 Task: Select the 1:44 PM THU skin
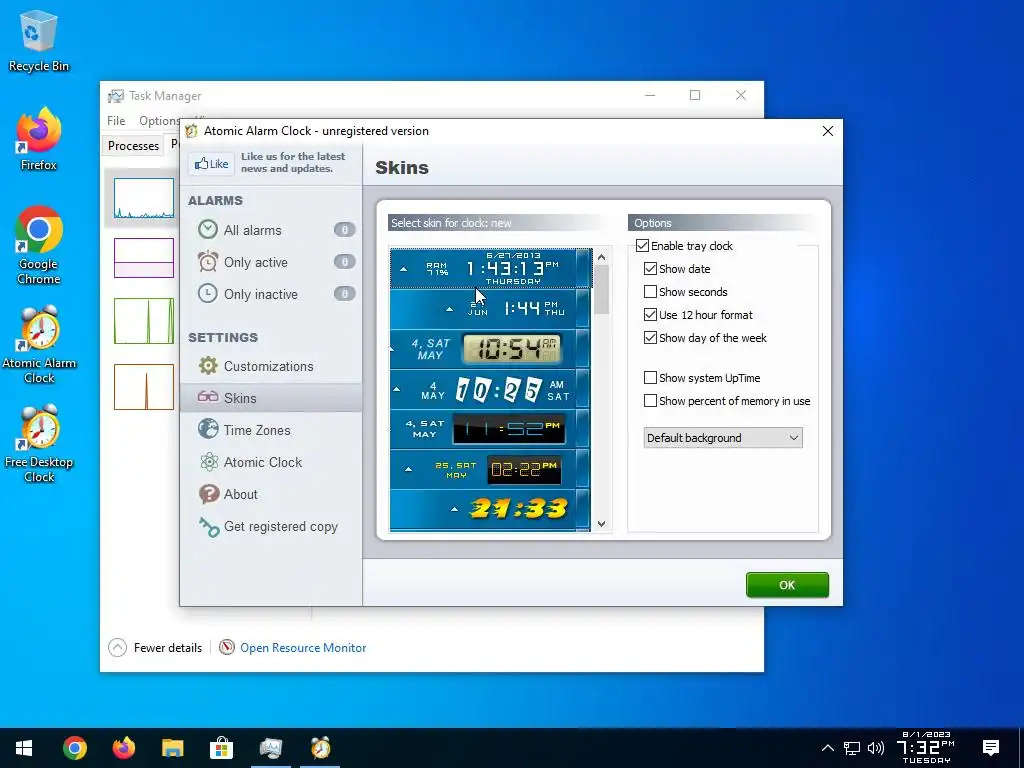coord(490,308)
